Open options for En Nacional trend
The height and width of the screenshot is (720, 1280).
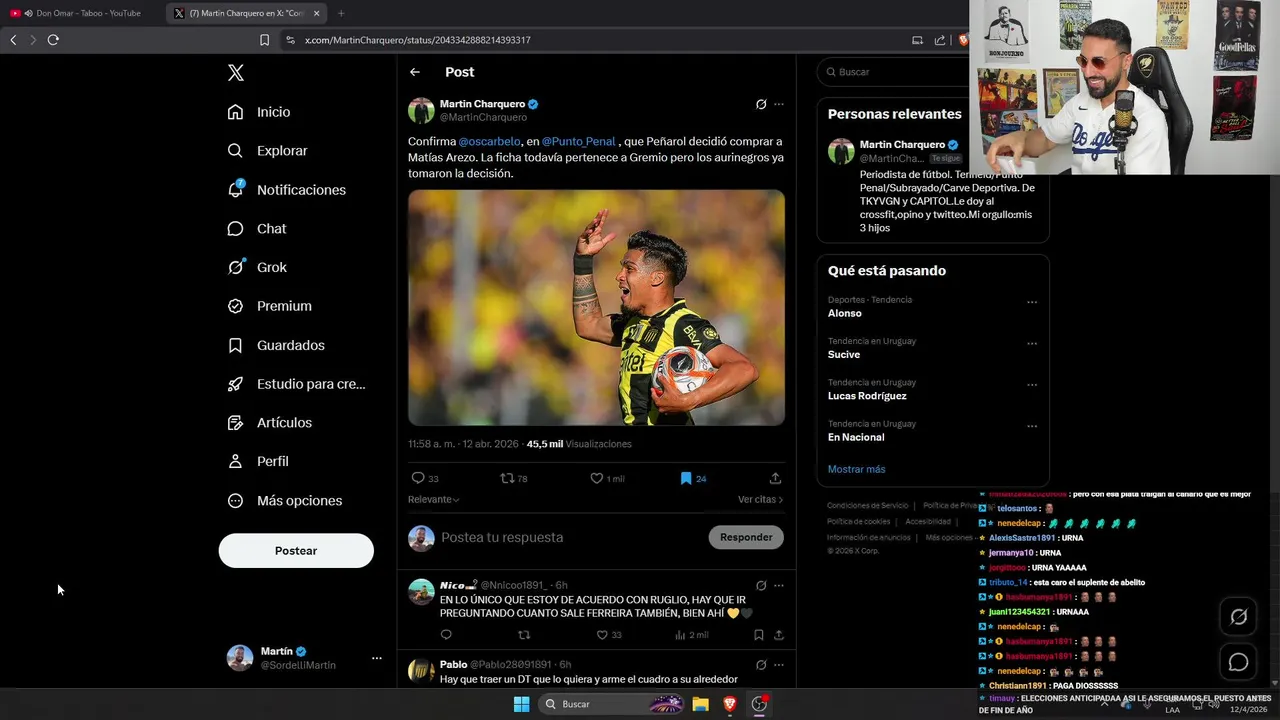click(1032, 426)
